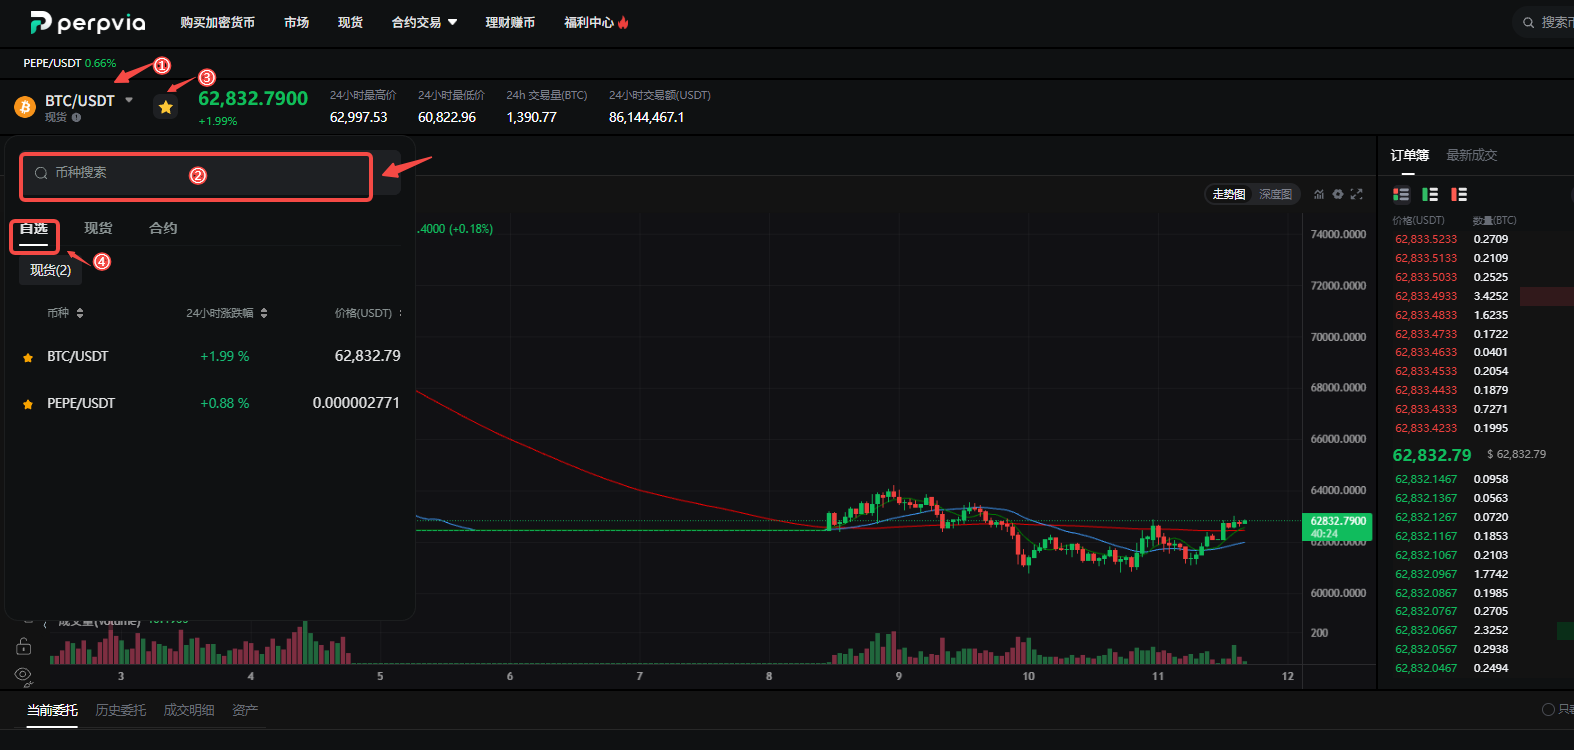Open 购买加密货币 from the top navigation
1574x750 pixels.
pos(217,22)
